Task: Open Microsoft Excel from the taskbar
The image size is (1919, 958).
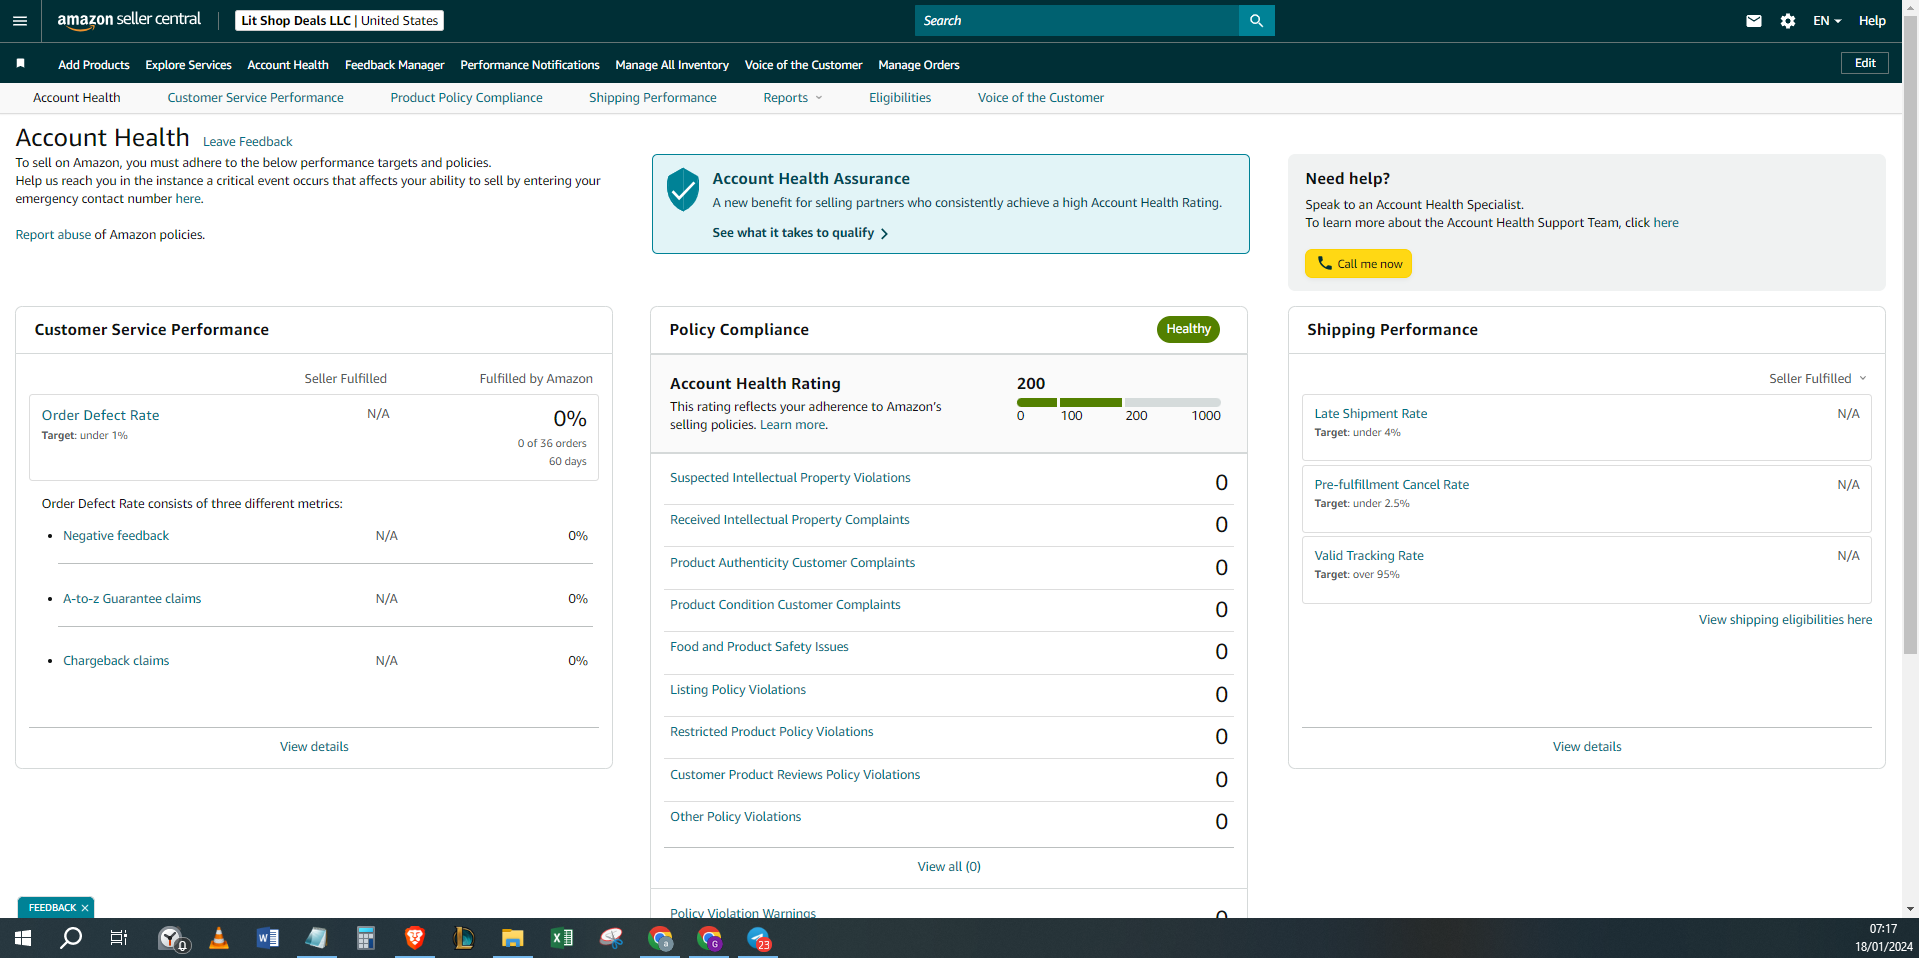Action: 562,938
